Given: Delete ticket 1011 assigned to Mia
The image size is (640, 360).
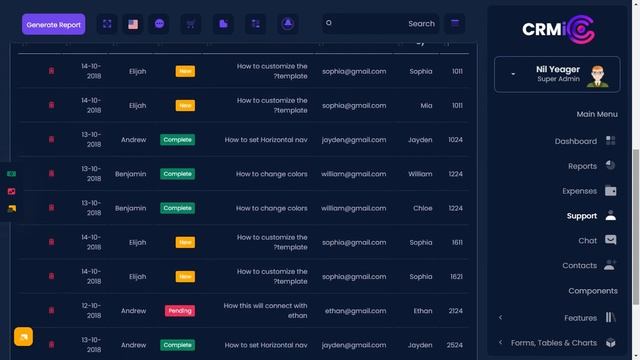Looking at the screenshot, I should pyautogui.click(x=51, y=105).
